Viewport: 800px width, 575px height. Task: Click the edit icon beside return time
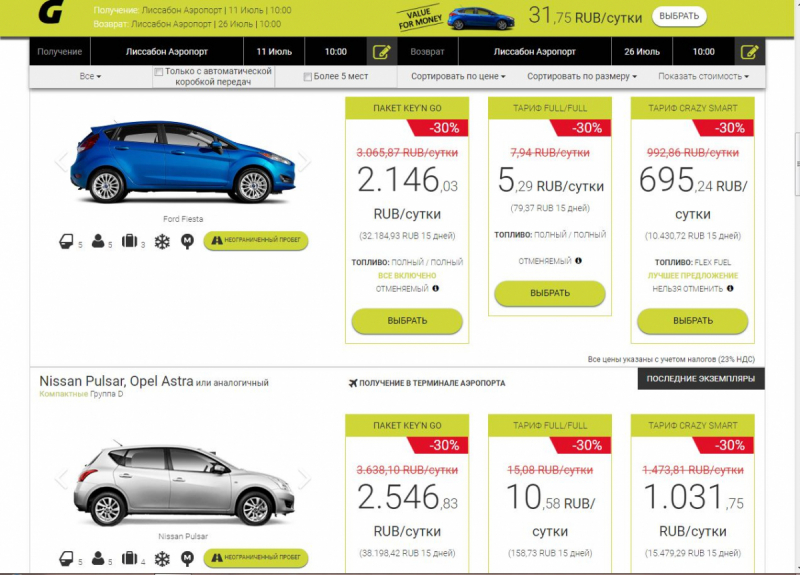click(x=750, y=52)
